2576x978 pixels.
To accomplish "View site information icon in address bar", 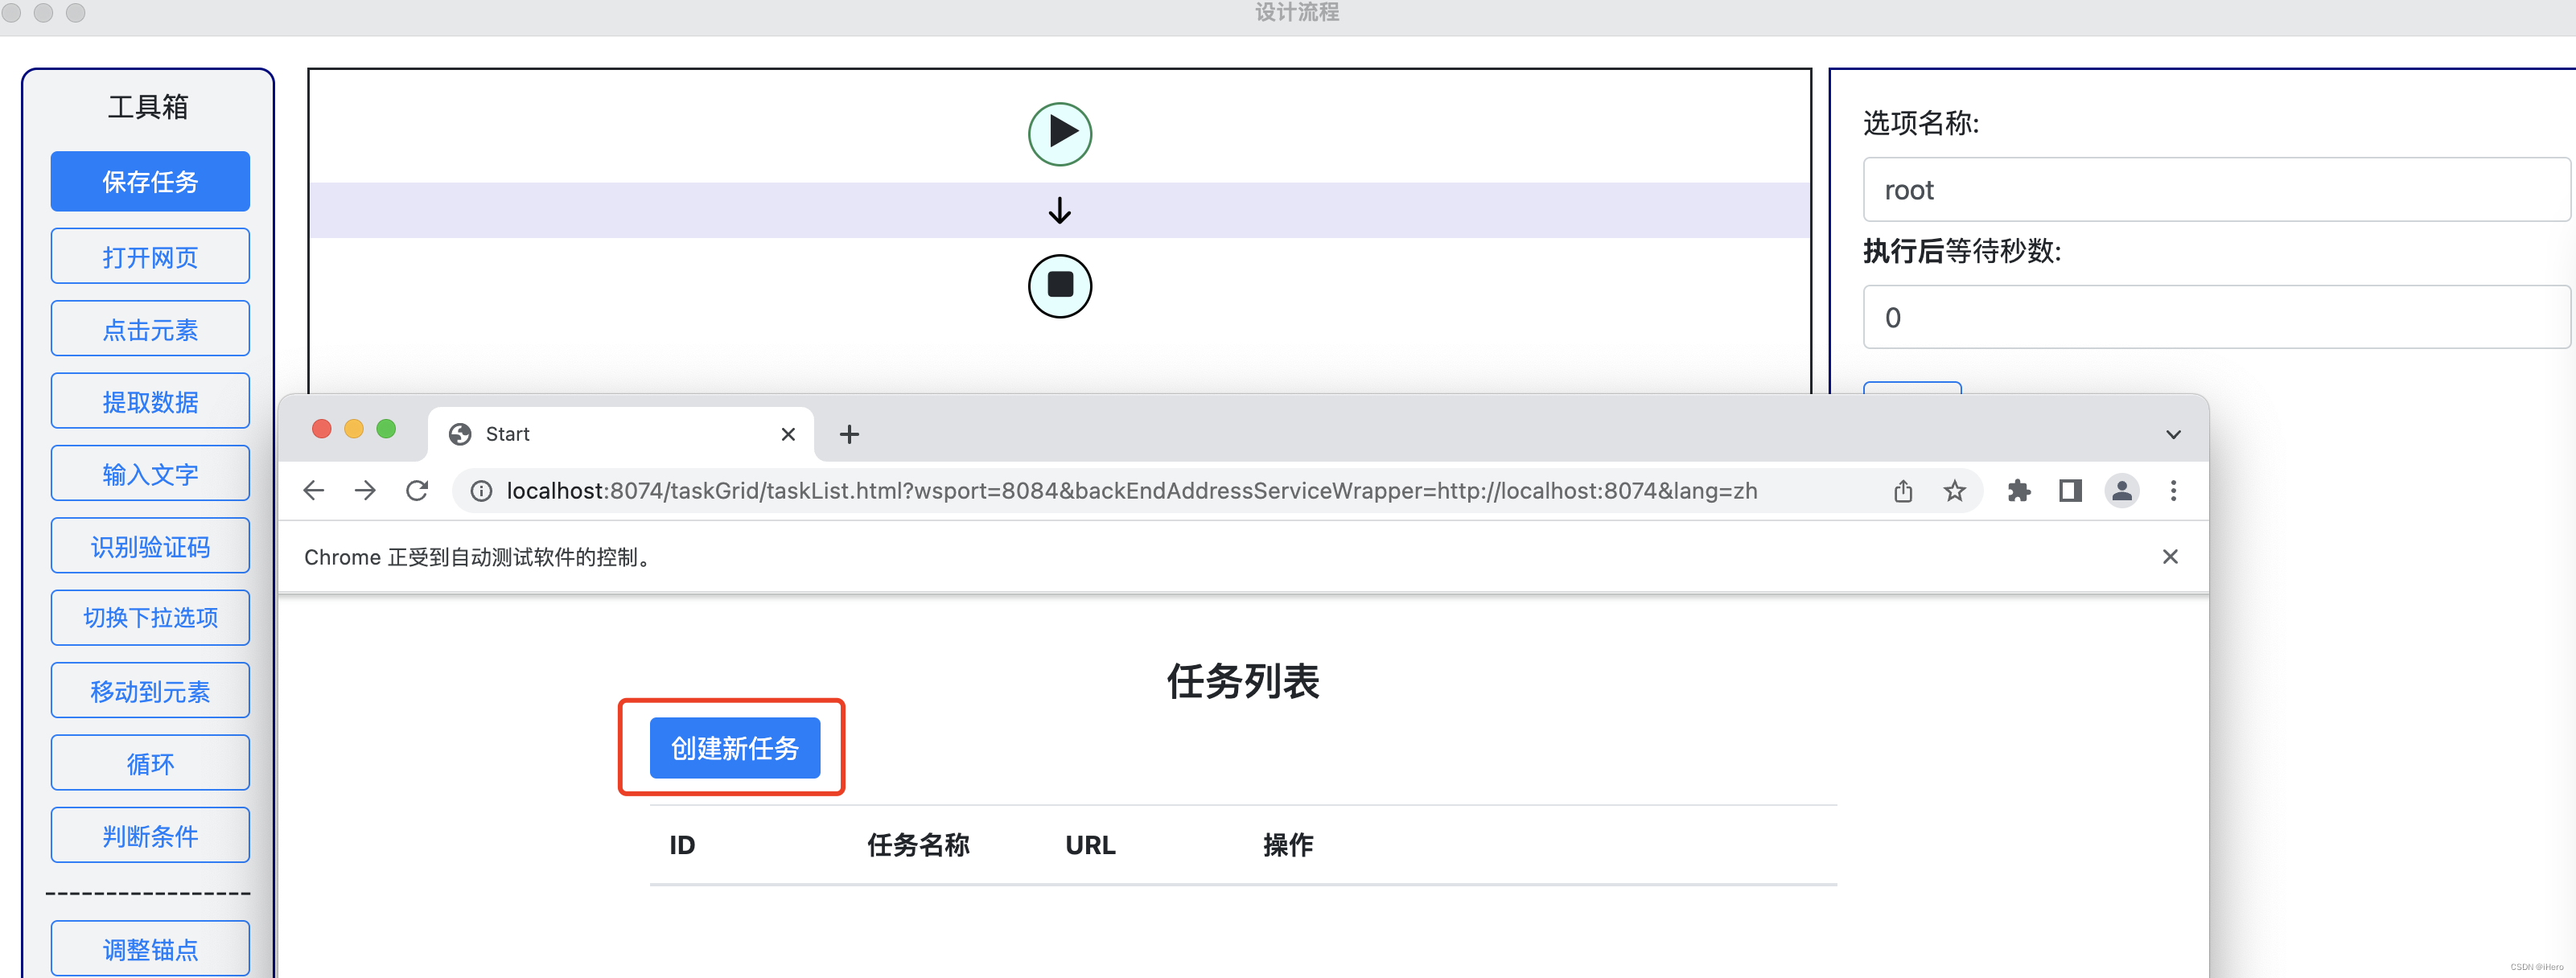I will 481,491.
